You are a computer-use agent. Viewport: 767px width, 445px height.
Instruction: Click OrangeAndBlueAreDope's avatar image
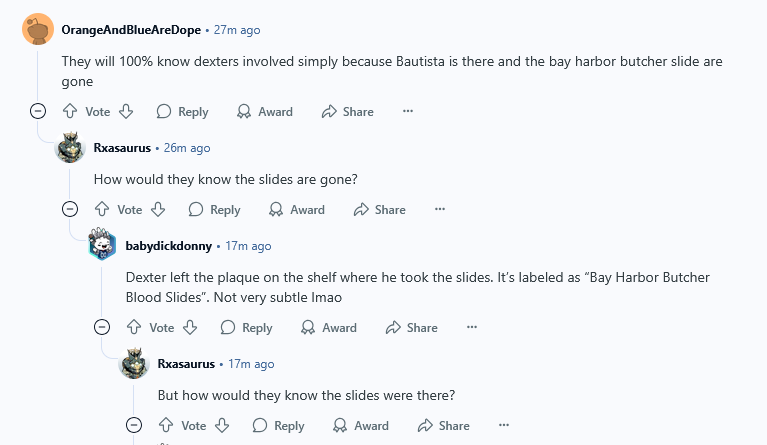click(x=38, y=30)
